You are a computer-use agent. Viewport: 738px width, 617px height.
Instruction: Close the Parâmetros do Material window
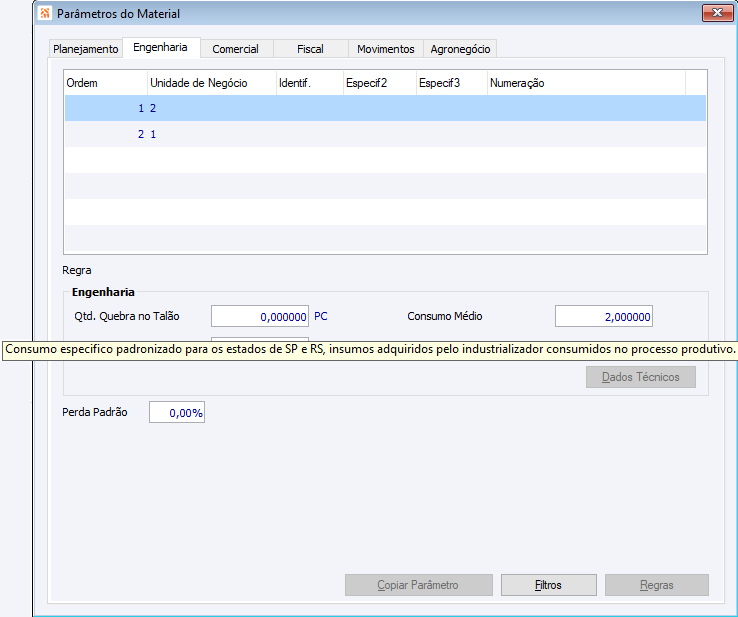717,13
